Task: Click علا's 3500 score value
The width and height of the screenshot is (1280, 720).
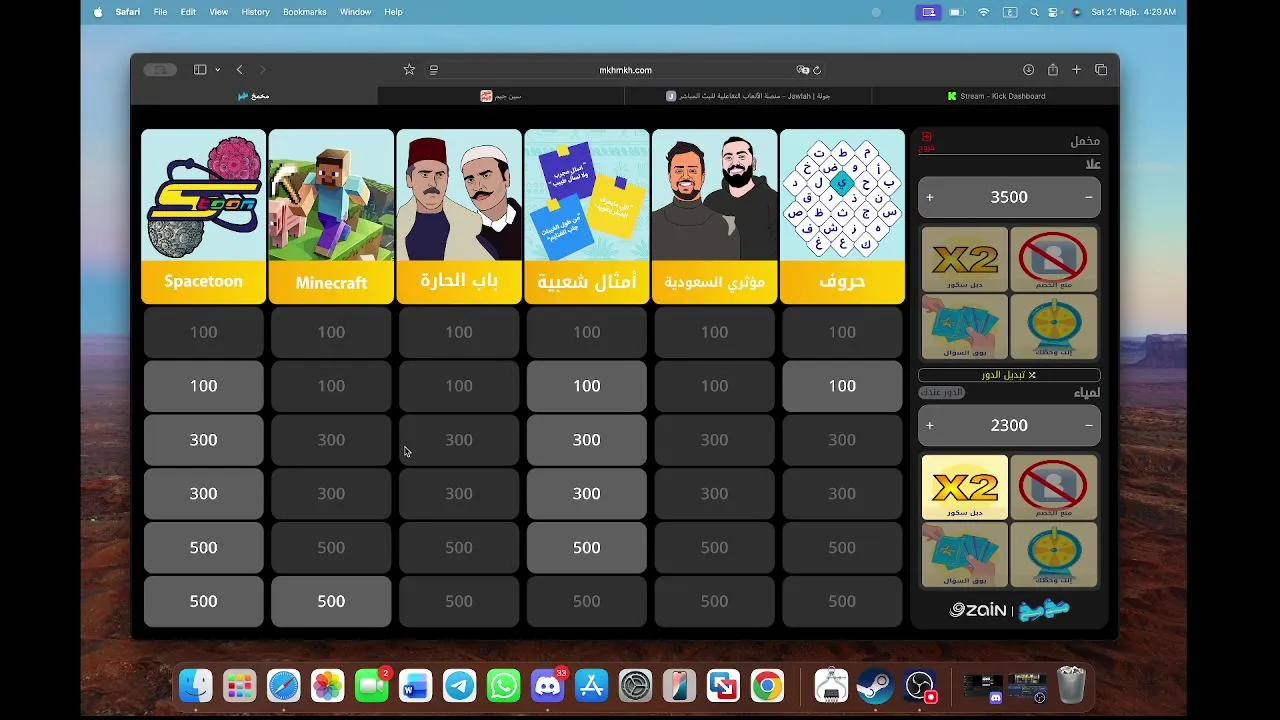Action: 1009,198
